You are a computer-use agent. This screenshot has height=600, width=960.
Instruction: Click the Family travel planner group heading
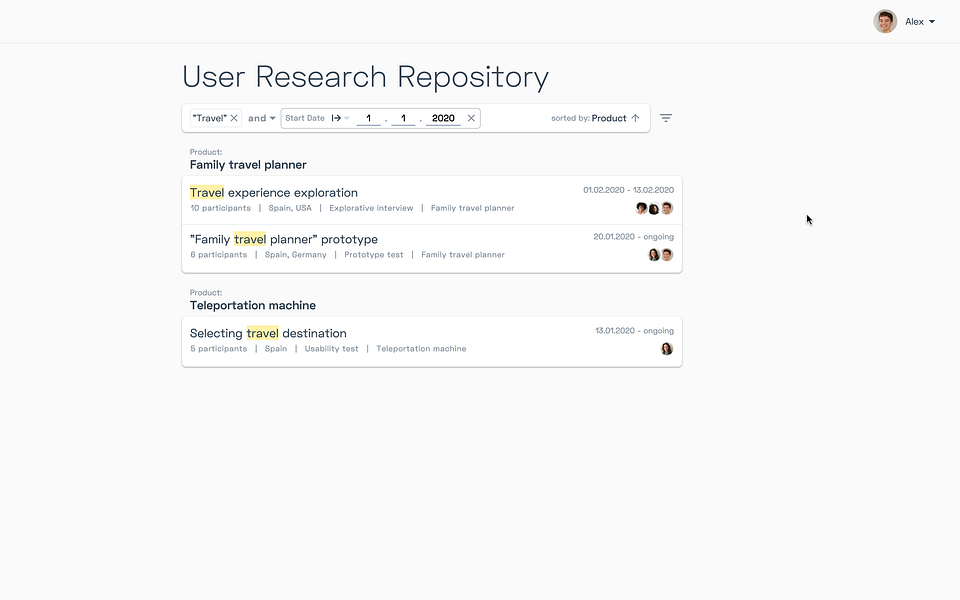coord(248,165)
